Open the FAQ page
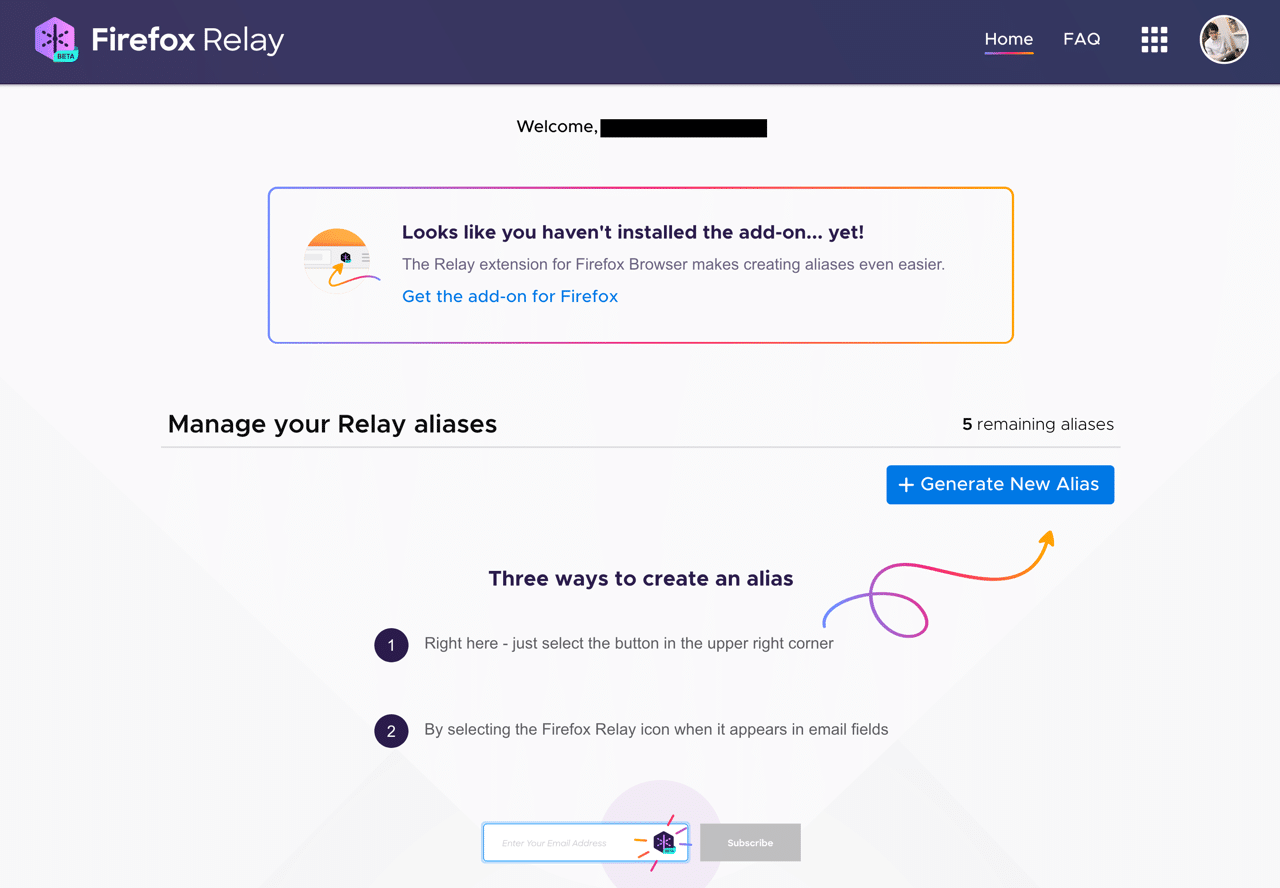Image resolution: width=1280 pixels, height=888 pixels. click(1081, 39)
